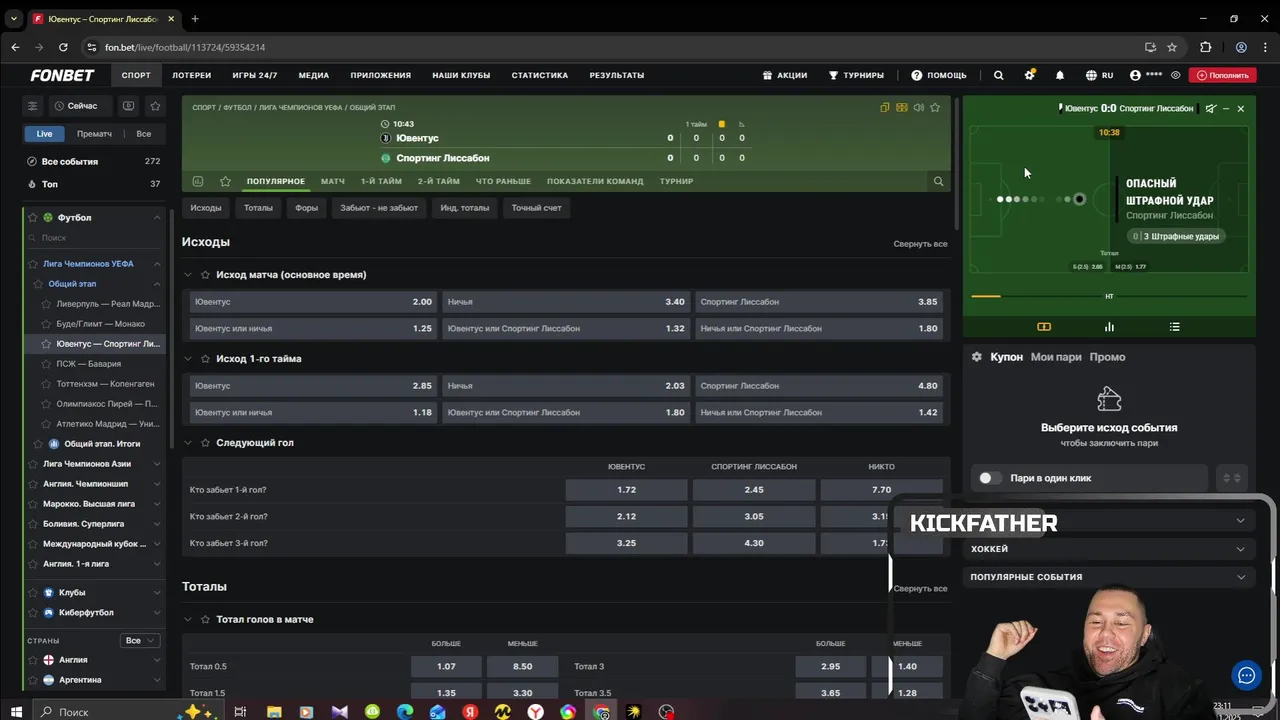1280x720 pixels.
Task: Star the Исход 1-го тайма market
Action: pyautogui.click(x=206, y=358)
